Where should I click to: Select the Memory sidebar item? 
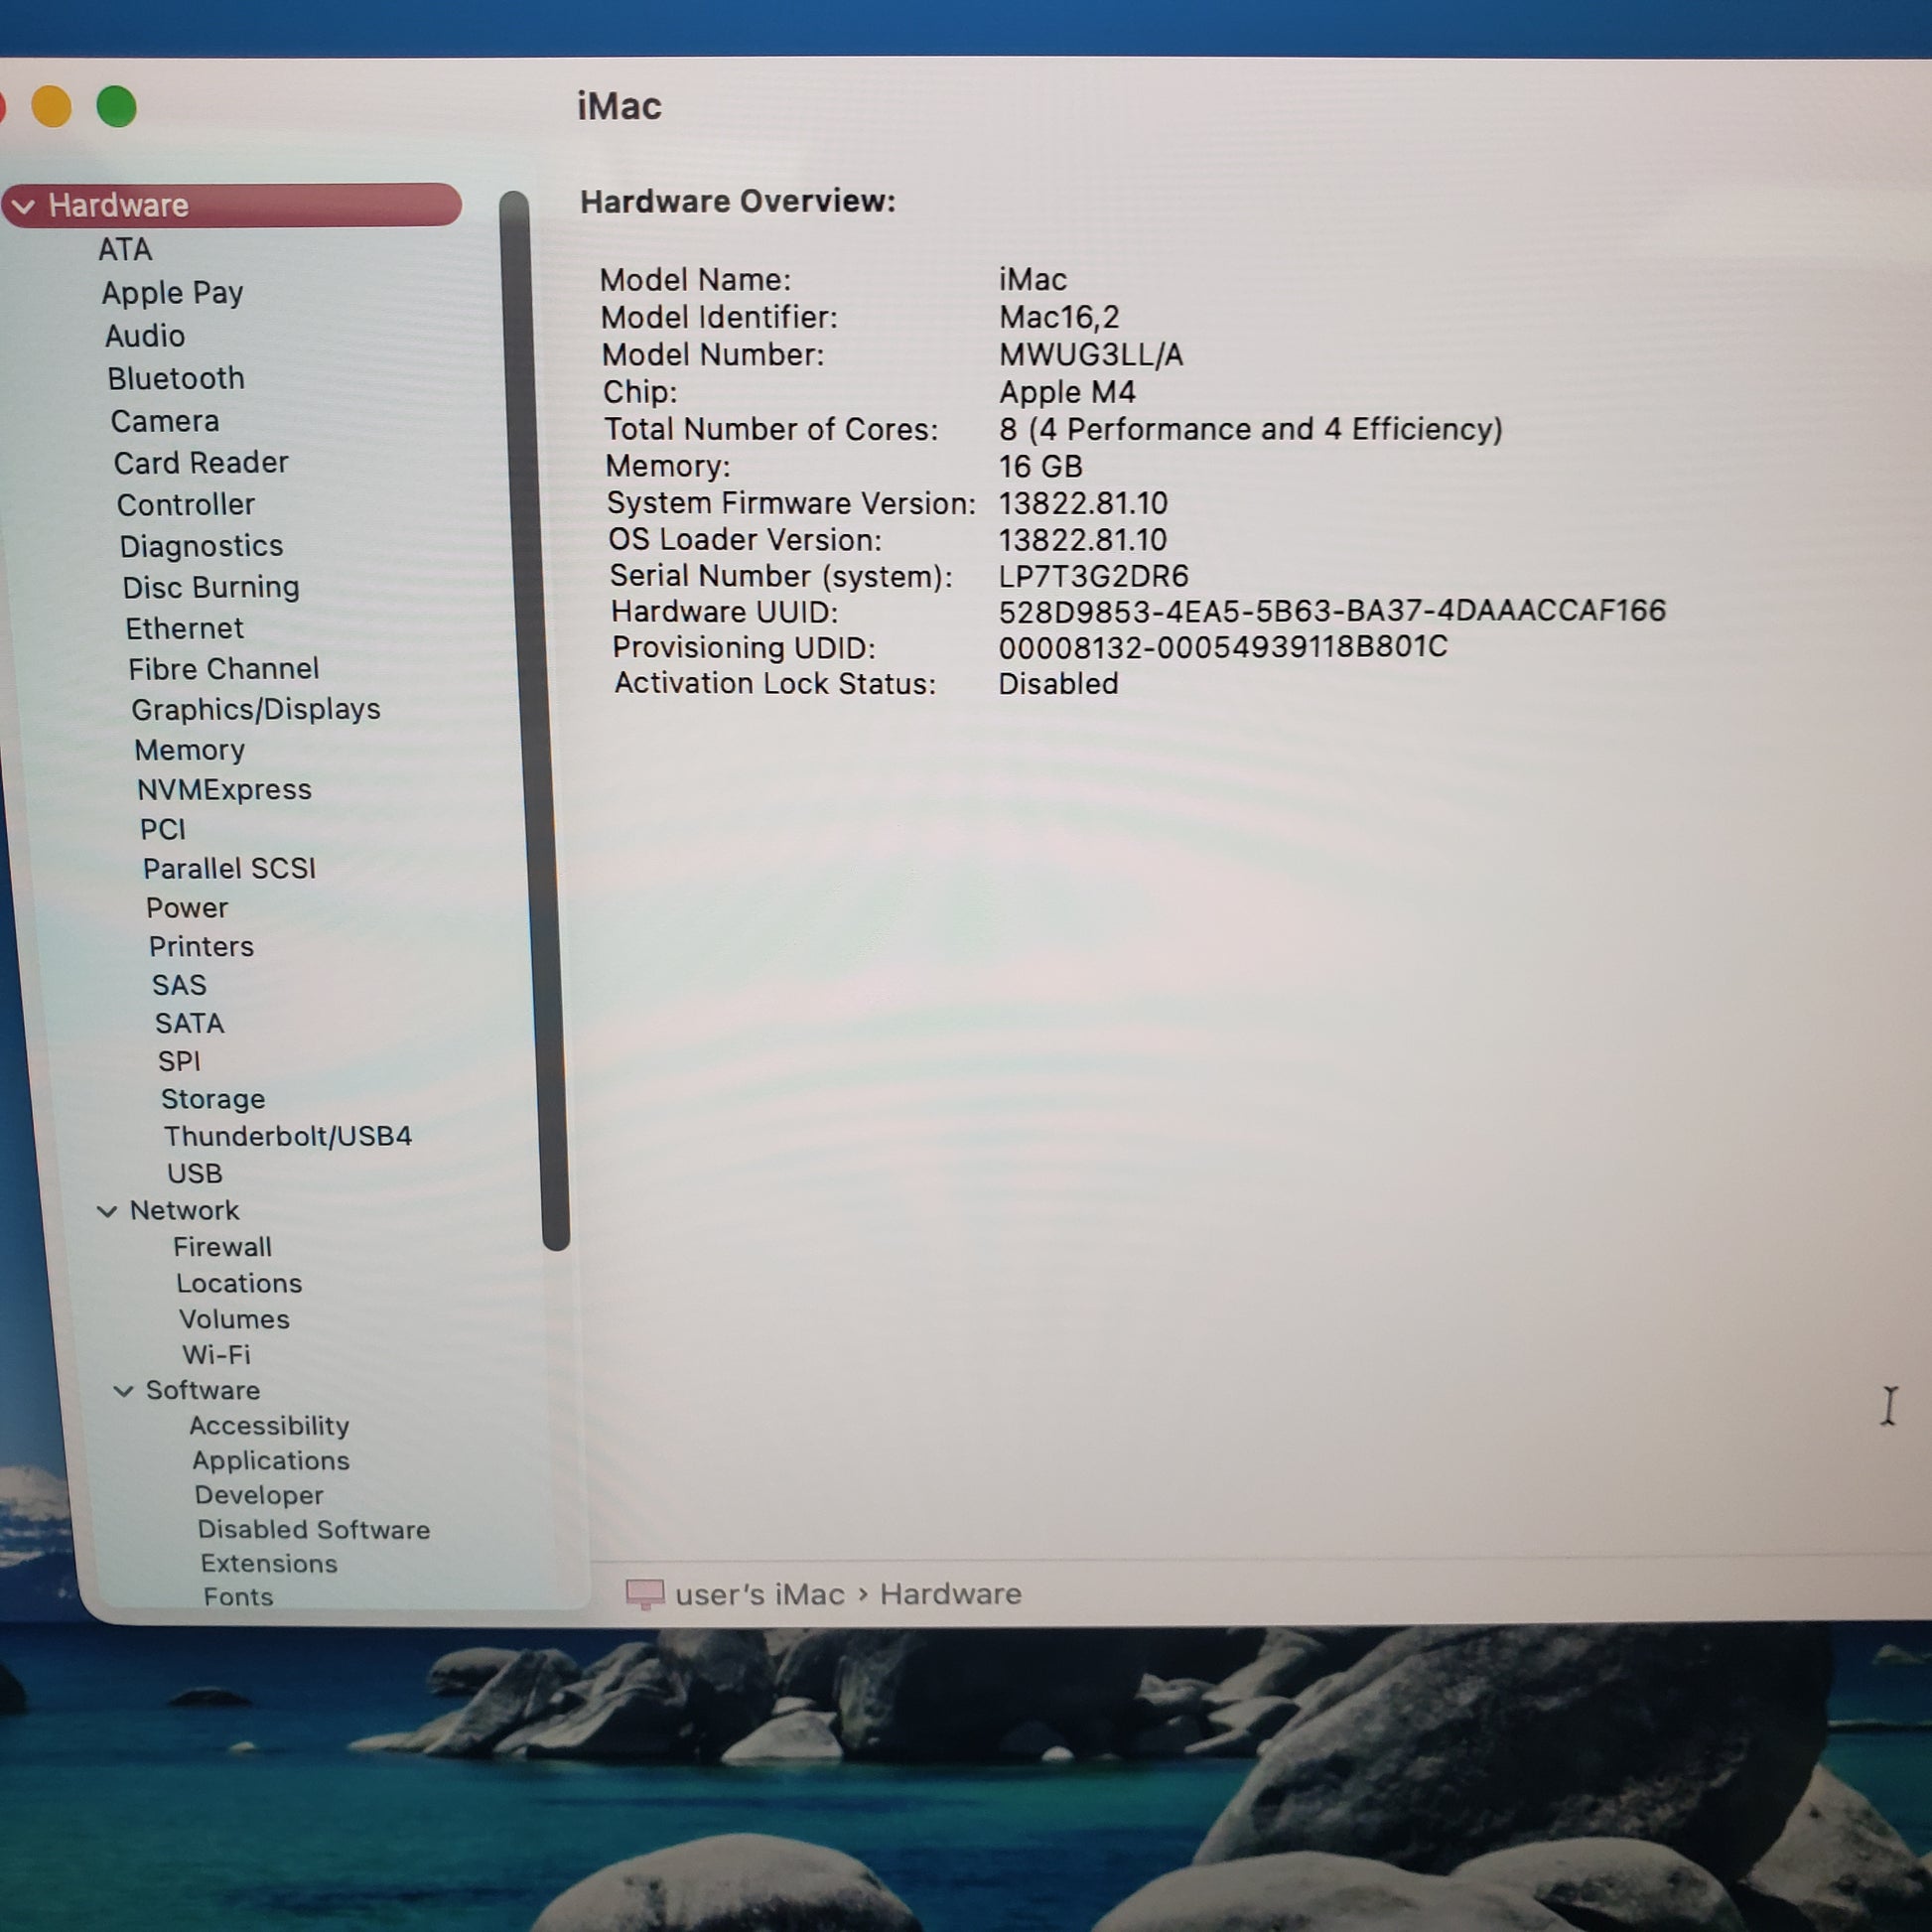pos(190,750)
